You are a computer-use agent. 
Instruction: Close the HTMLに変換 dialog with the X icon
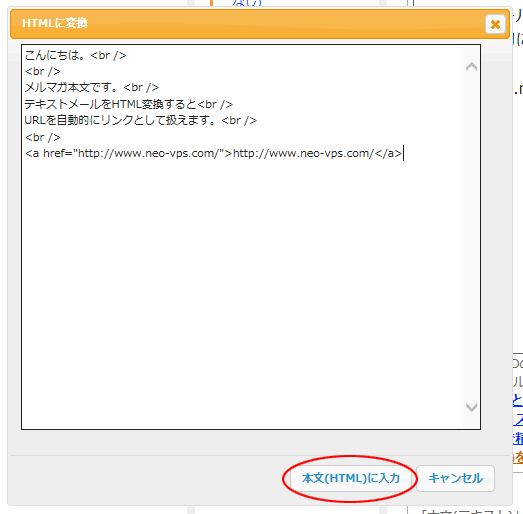[495, 24]
